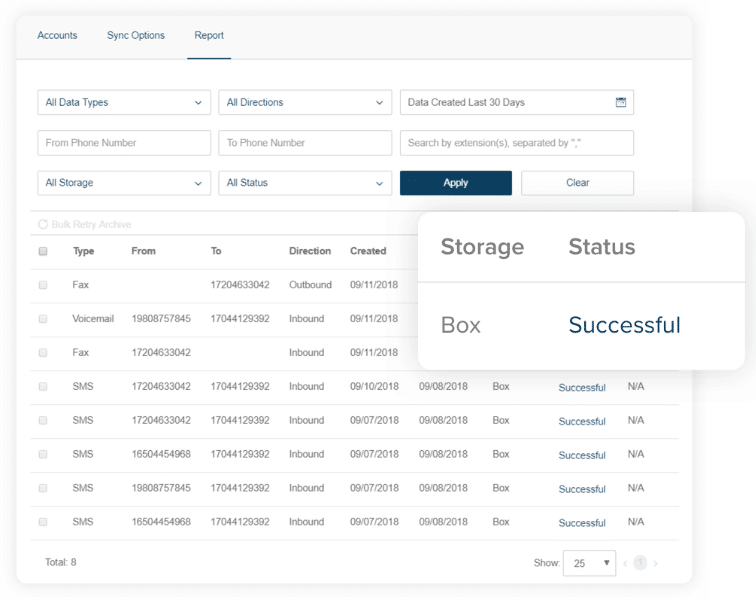Open the calendar icon in date filter
Screen dimensions: 756x613
620,102
